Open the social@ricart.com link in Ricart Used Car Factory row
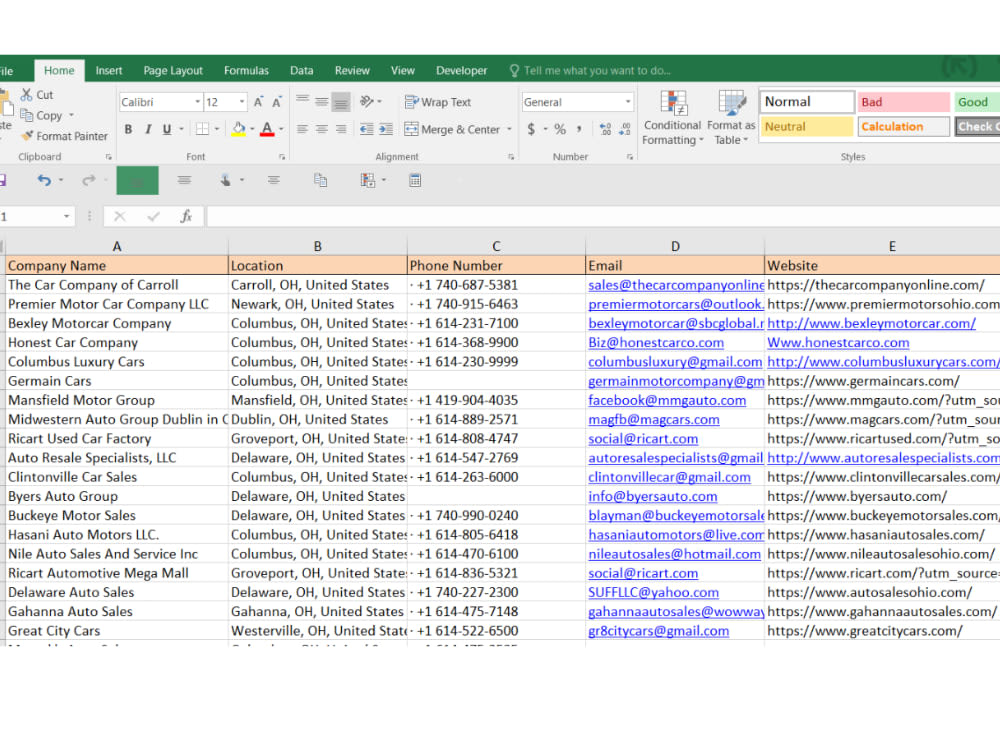This screenshot has height=750, width=1000. pos(643,439)
